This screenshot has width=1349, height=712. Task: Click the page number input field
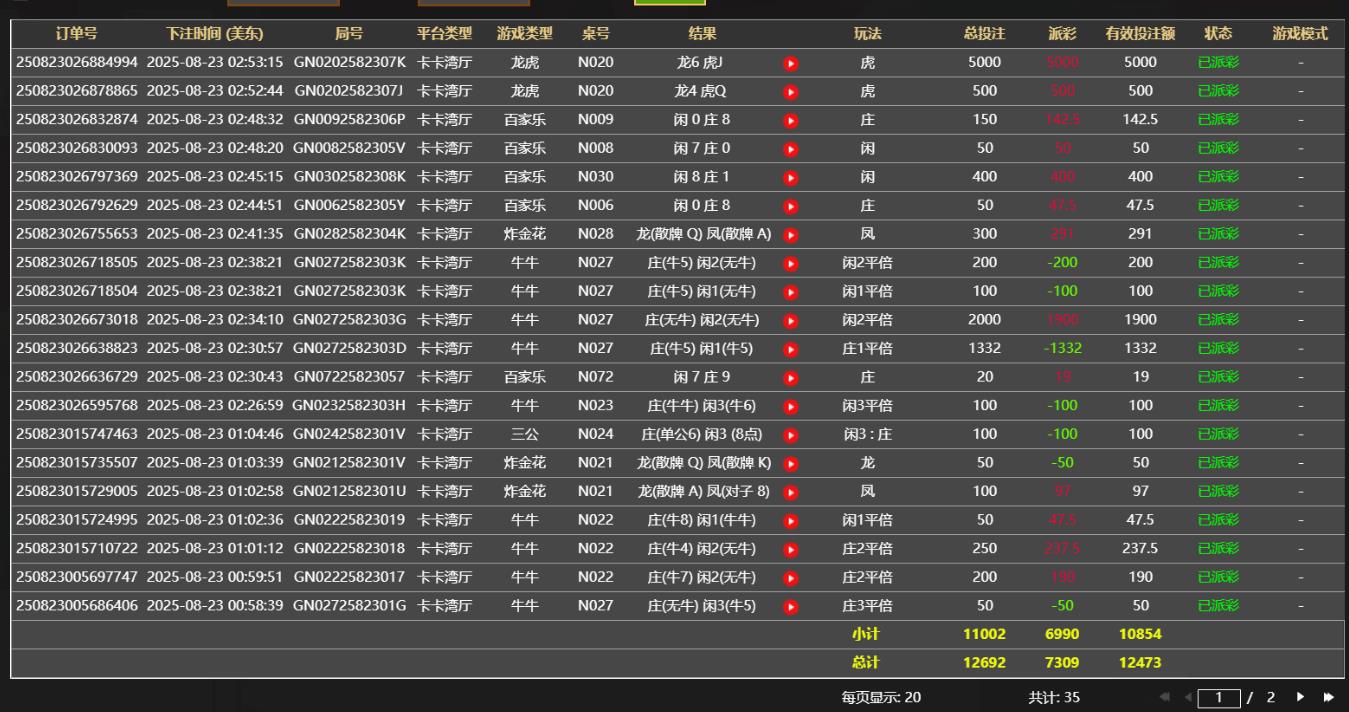[x=1218, y=698]
